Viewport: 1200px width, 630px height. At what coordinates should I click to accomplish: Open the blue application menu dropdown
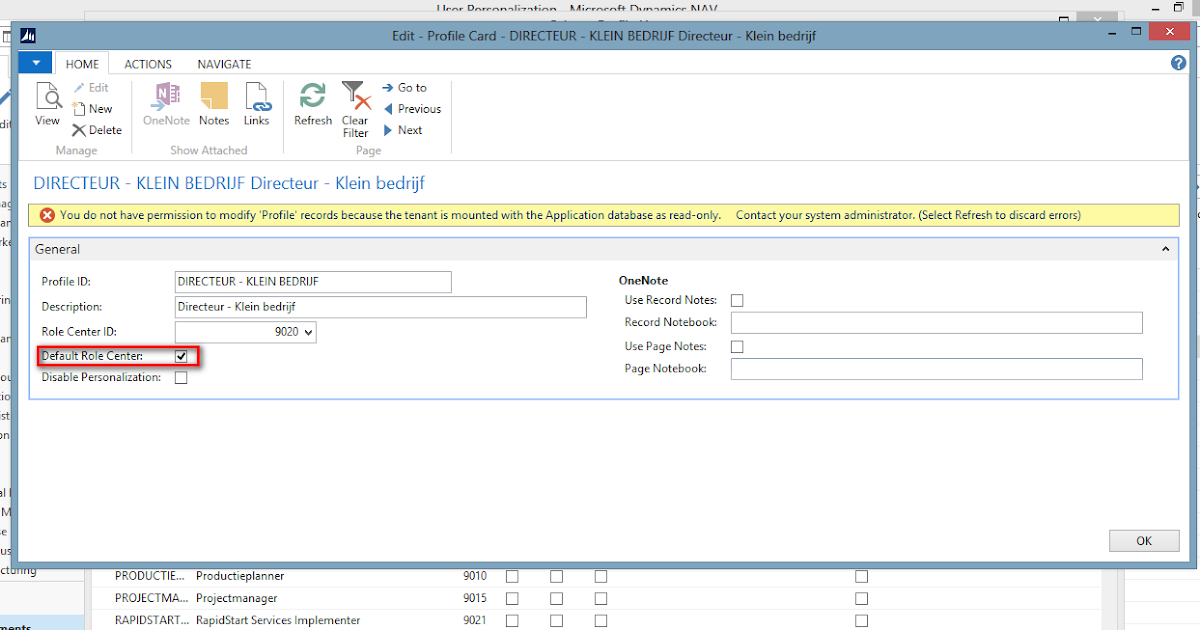35,63
